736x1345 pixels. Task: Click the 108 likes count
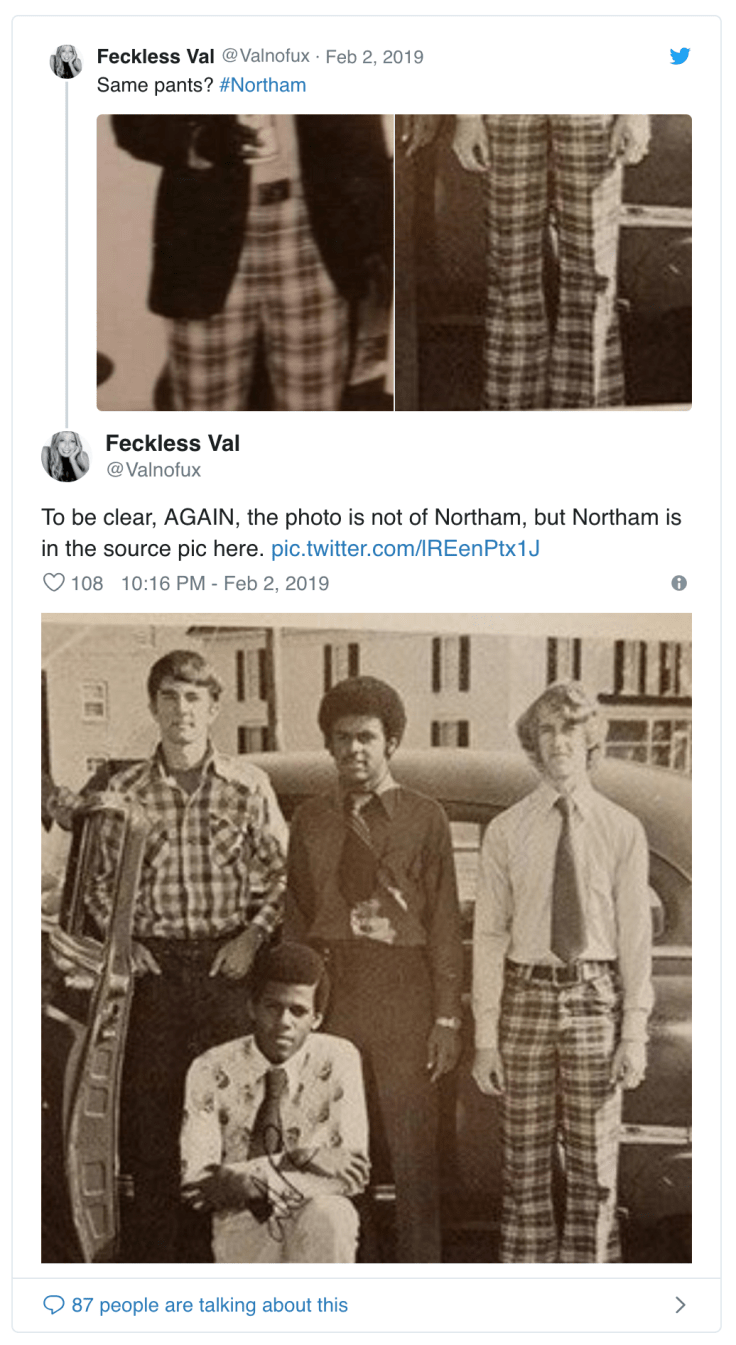[x=87, y=583]
